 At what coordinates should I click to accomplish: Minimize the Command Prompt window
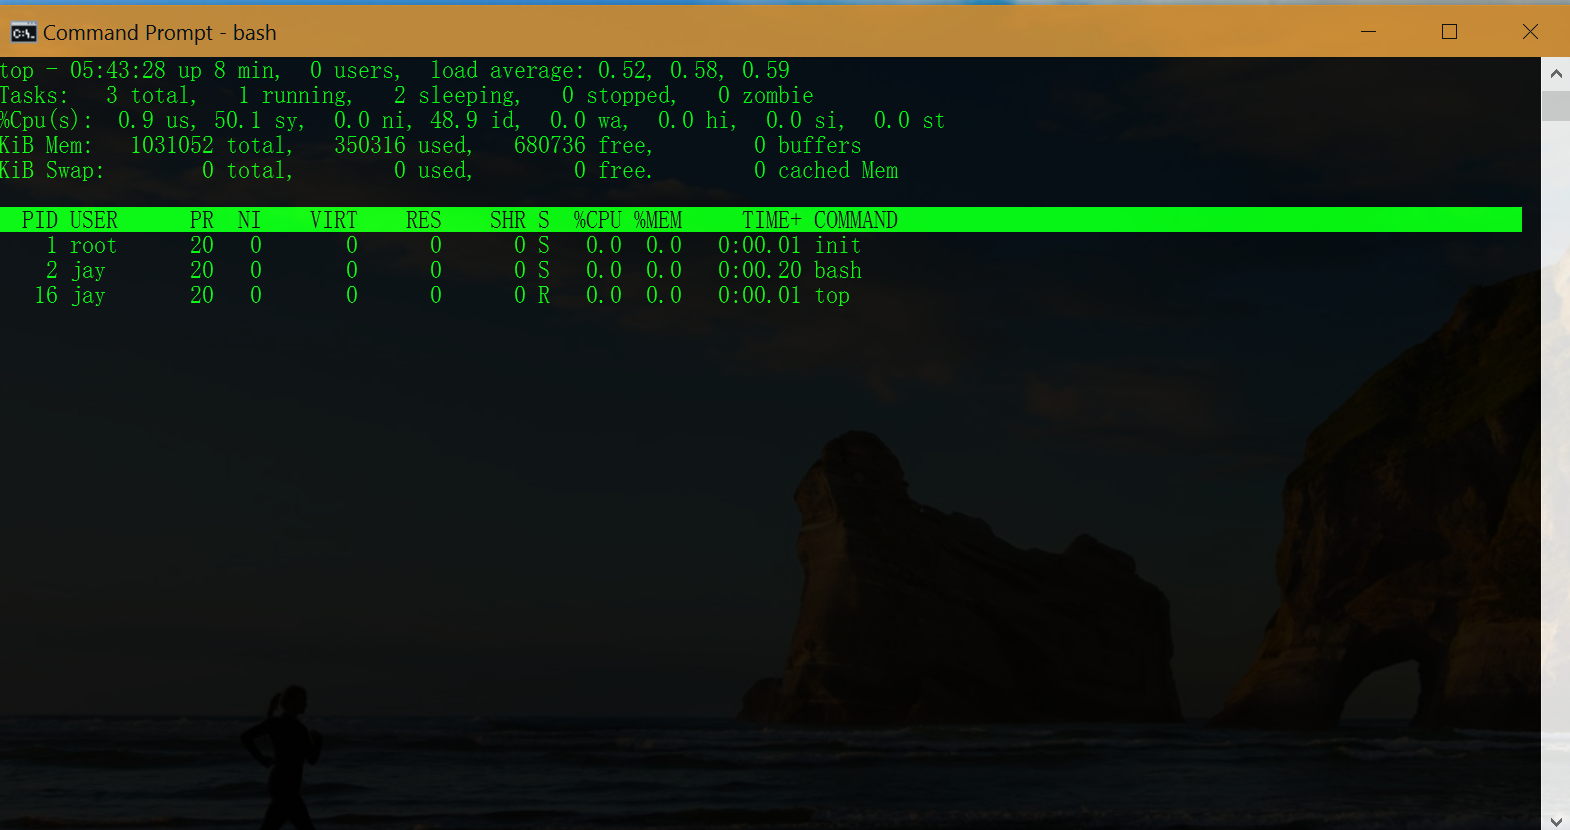click(x=1368, y=32)
